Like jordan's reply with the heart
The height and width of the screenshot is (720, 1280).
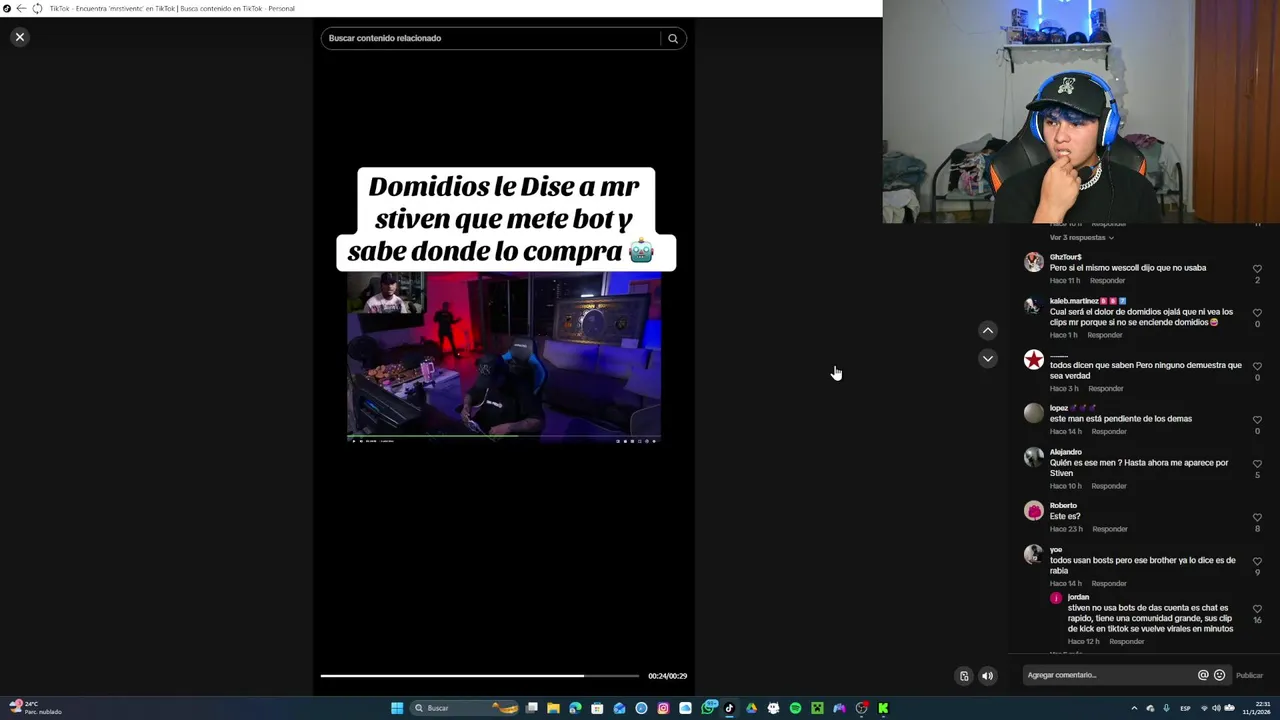coord(1257,609)
